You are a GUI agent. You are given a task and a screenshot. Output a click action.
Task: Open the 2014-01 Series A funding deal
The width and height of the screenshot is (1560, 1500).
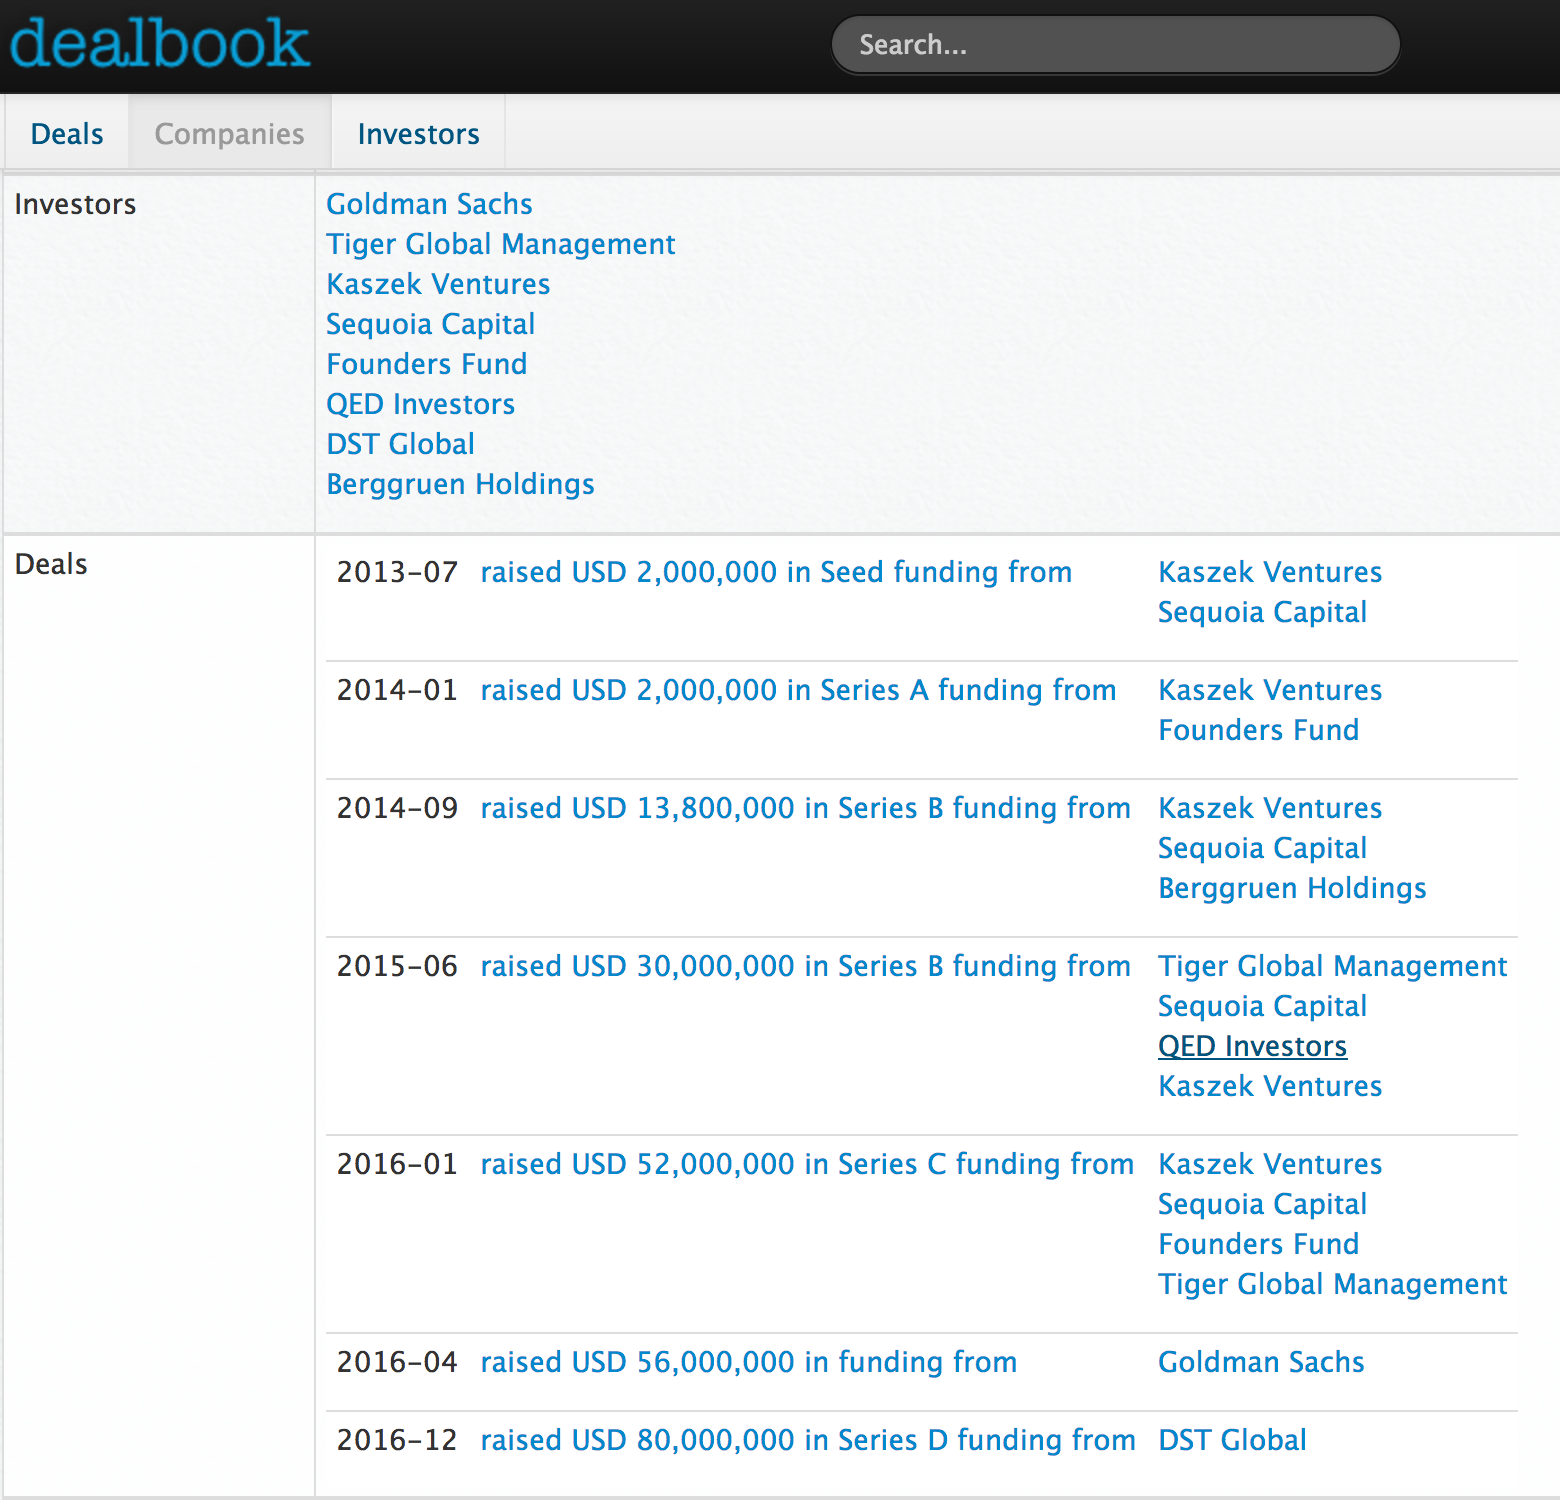click(x=798, y=690)
